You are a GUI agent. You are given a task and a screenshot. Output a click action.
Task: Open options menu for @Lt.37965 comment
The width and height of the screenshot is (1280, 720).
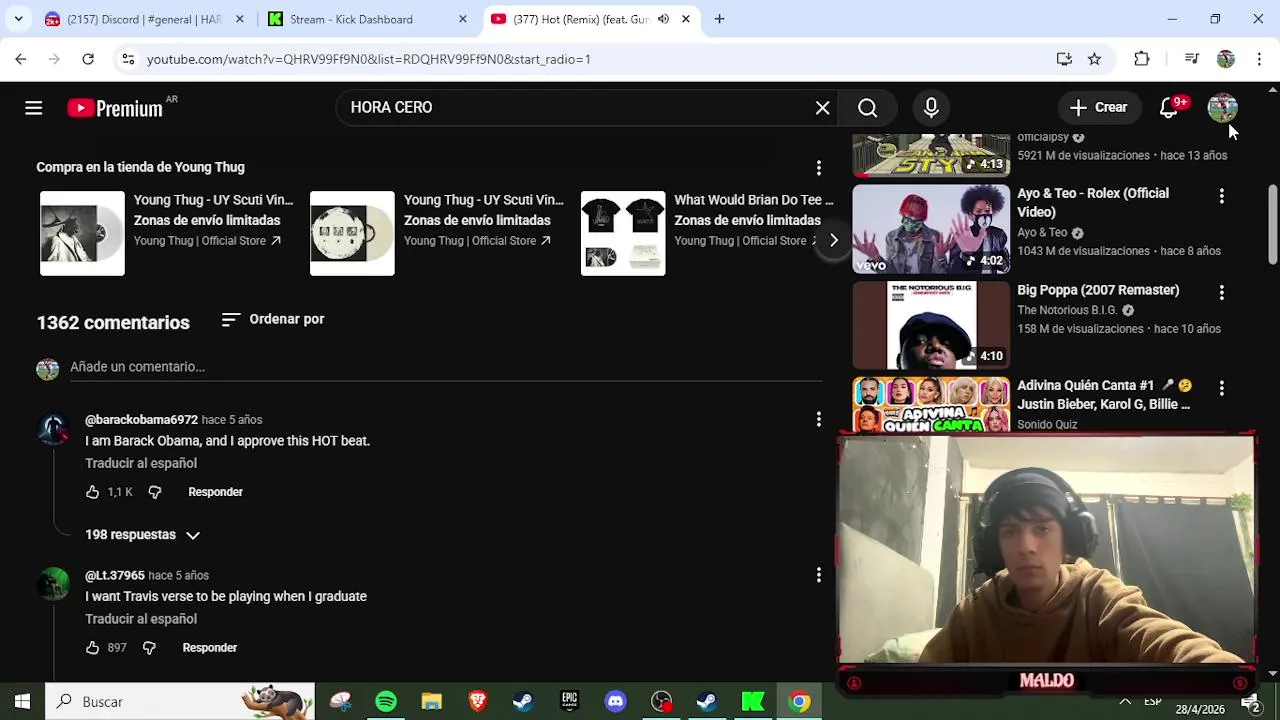coord(818,576)
